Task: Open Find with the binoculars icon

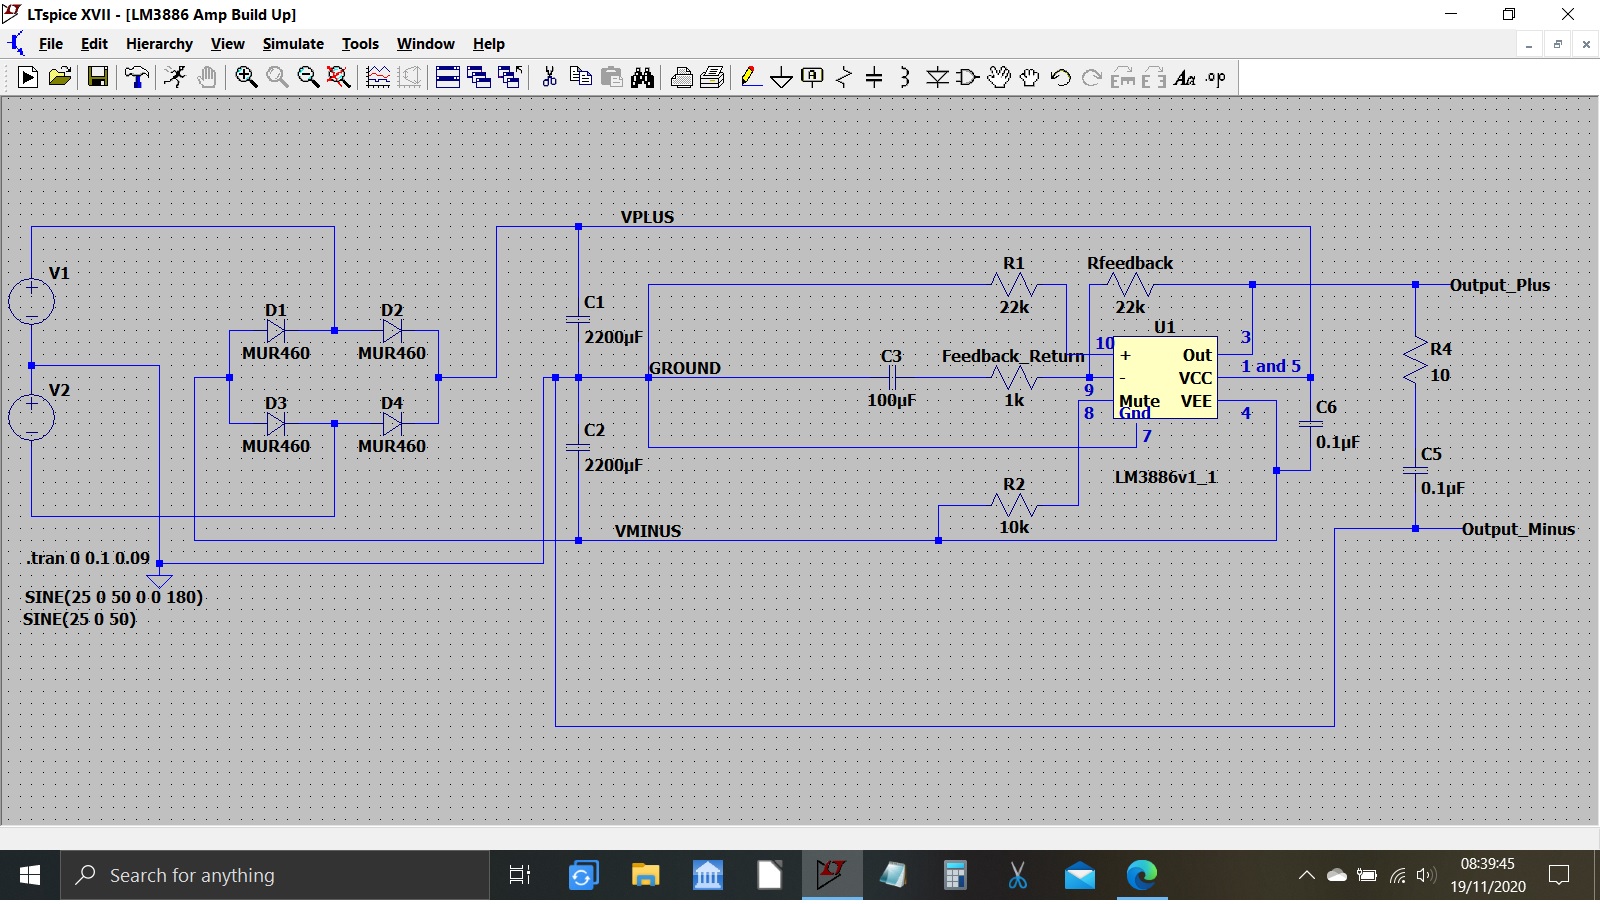Action: point(643,77)
